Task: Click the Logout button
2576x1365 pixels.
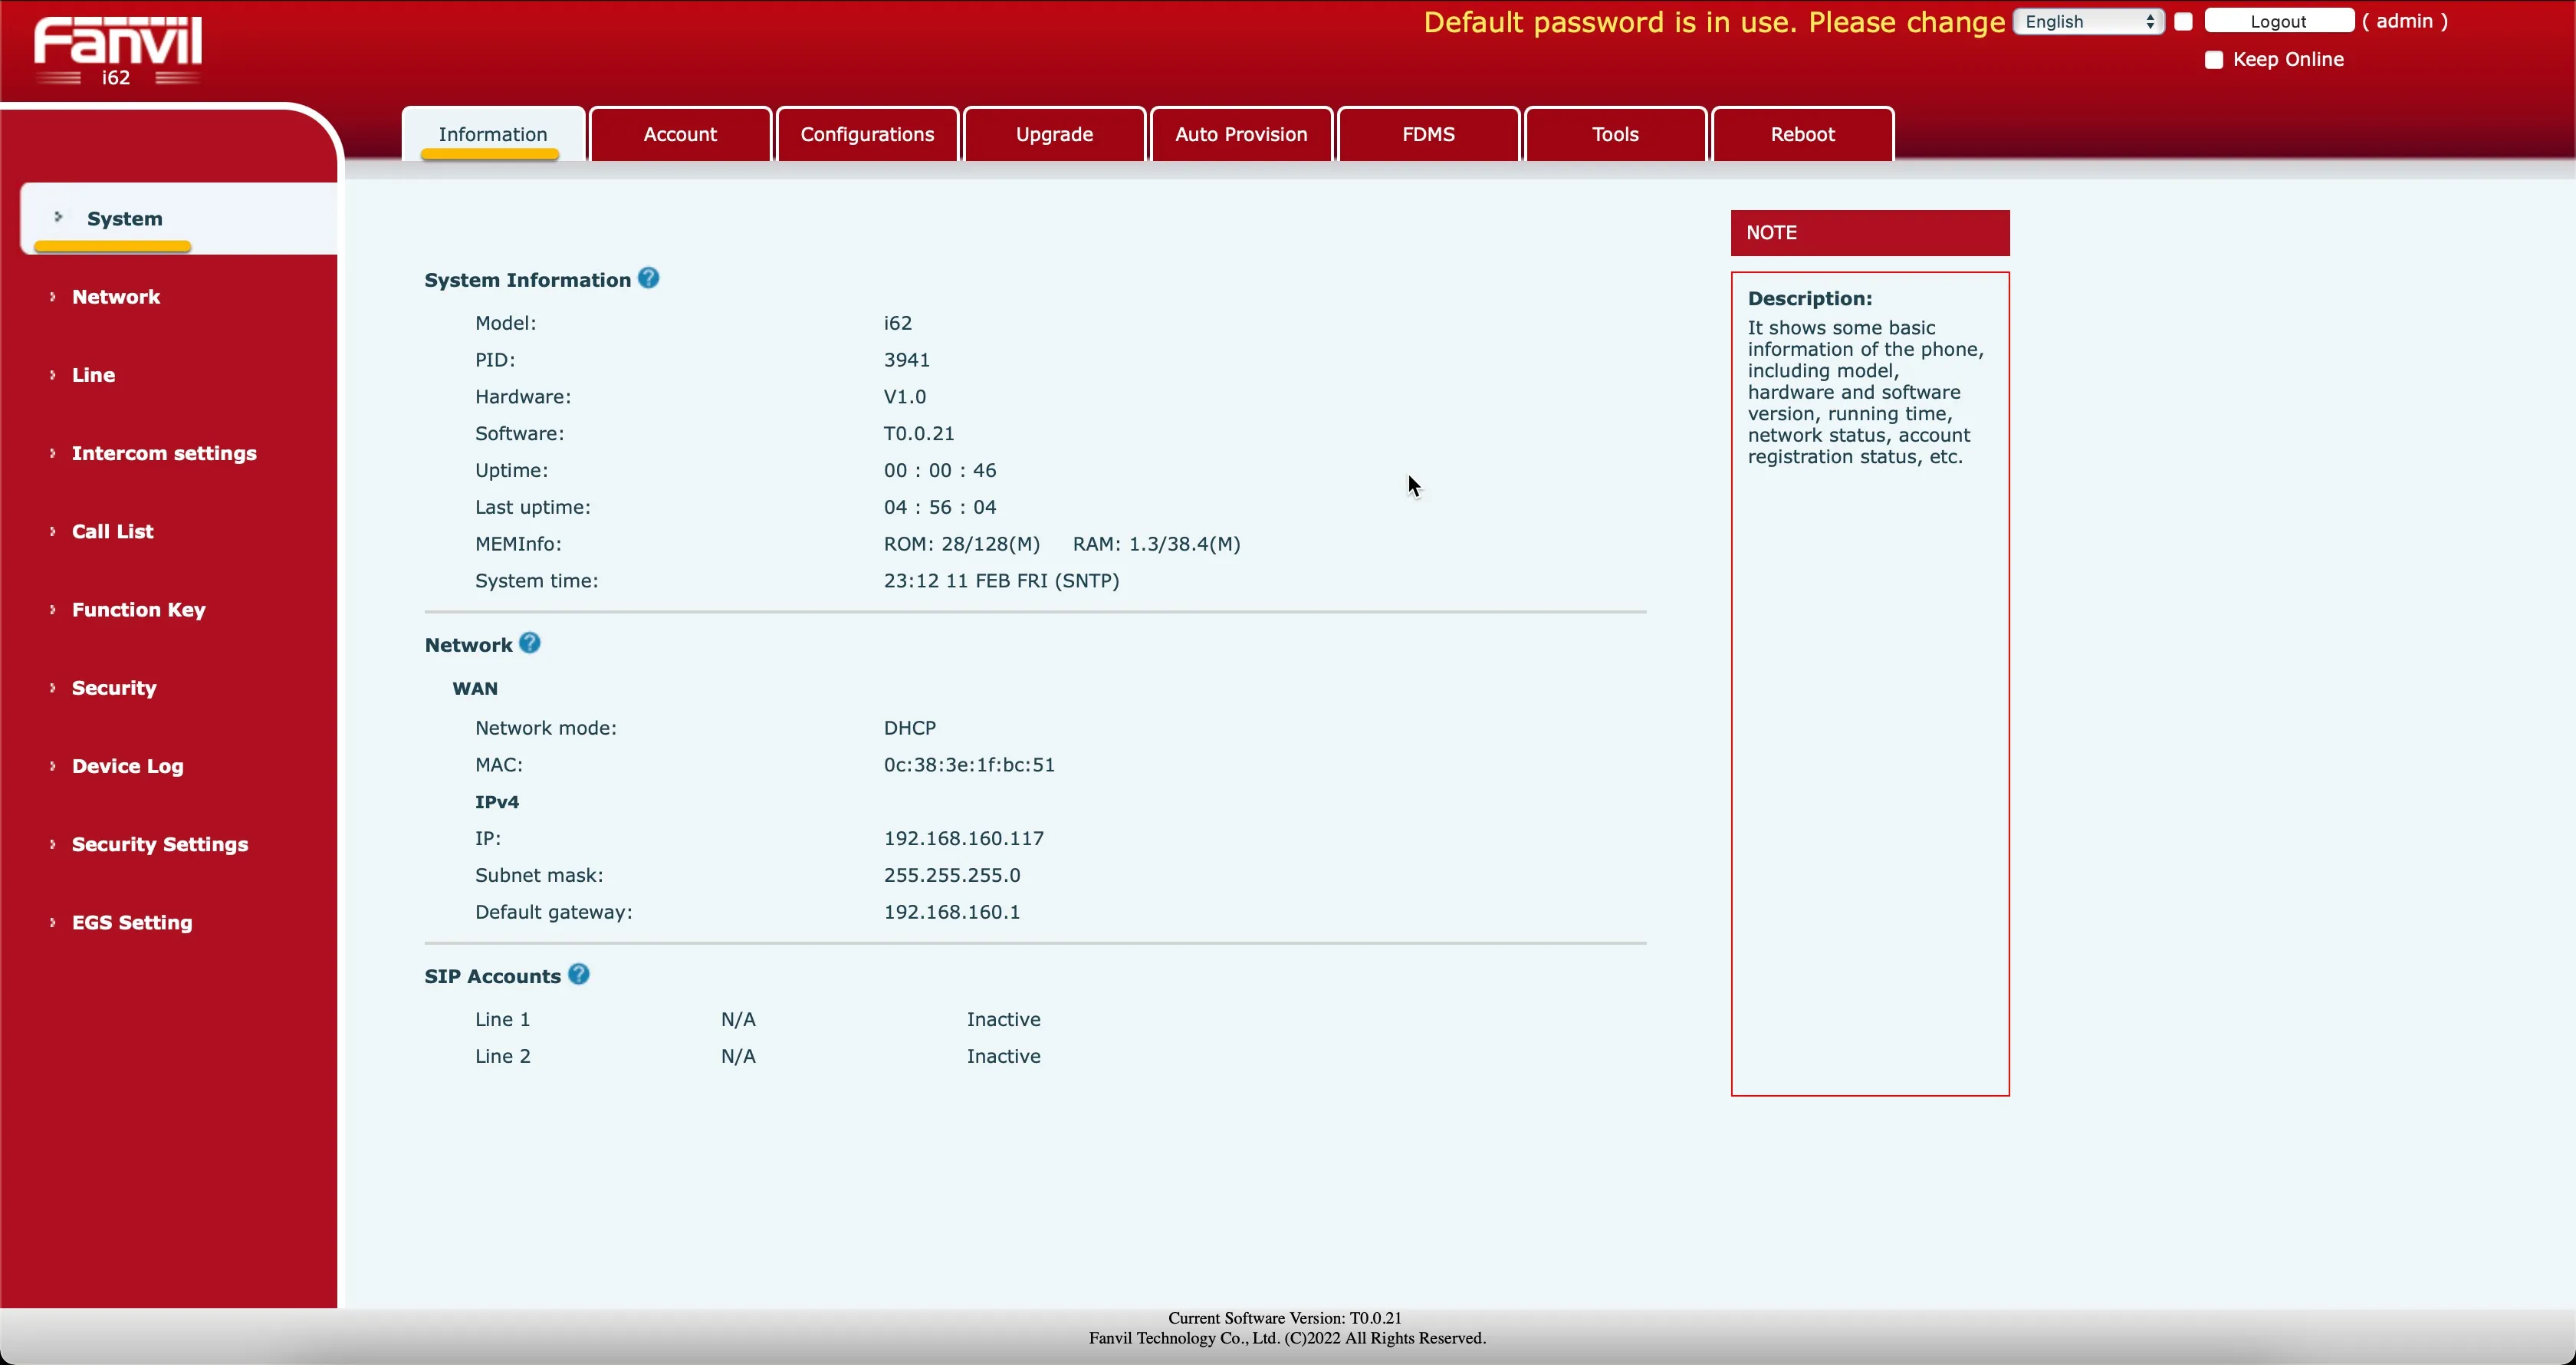Action: [2279, 21]
